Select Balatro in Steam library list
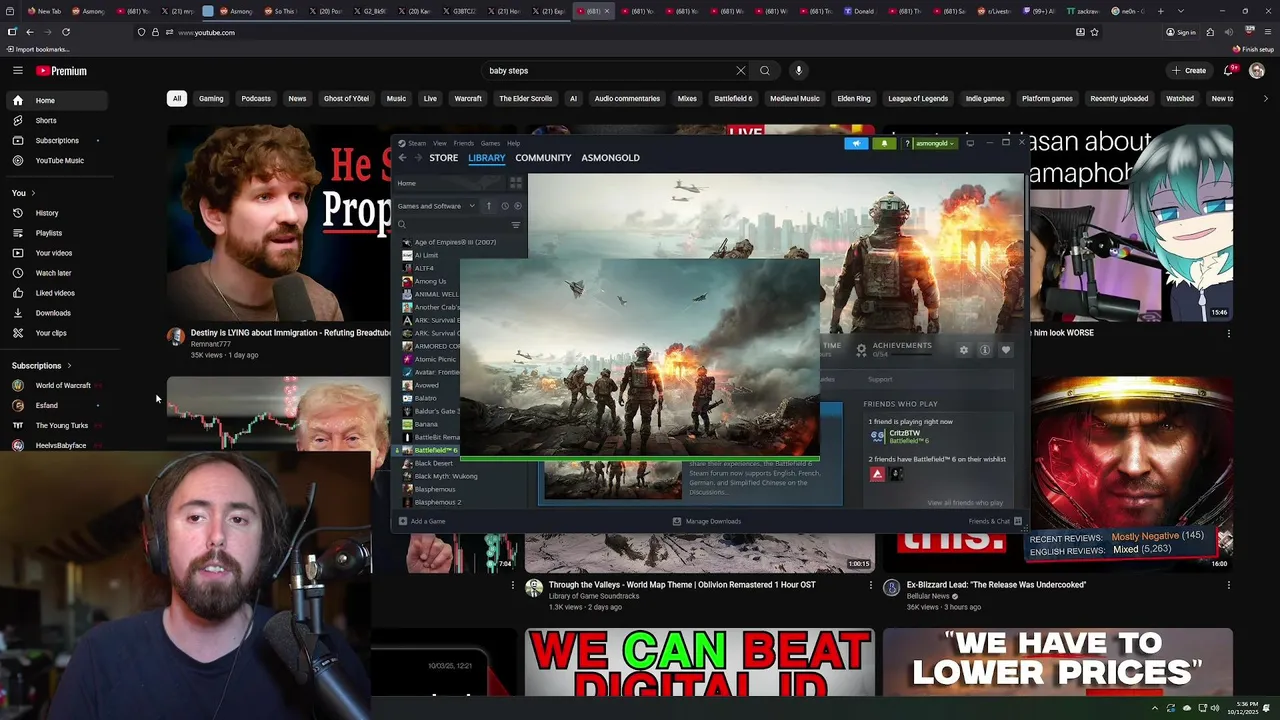 pyautogui.click(x=426, y=398)
